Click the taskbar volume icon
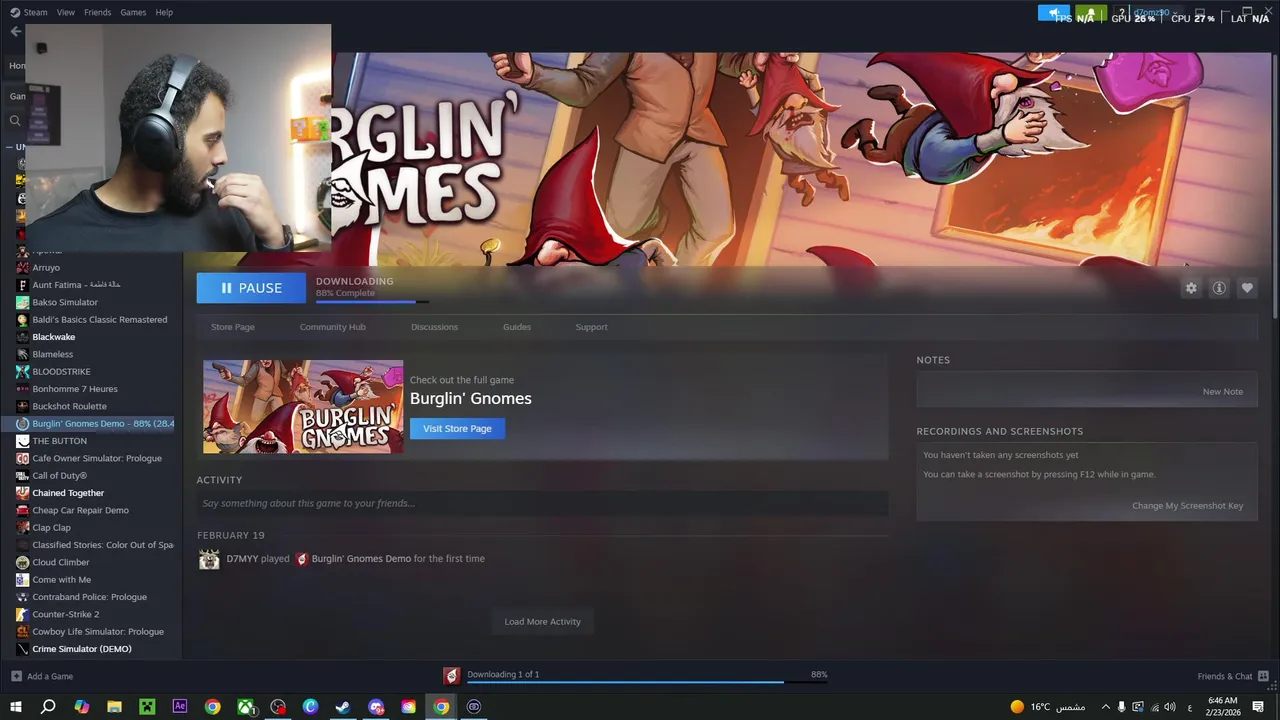 pos(1170,707)
